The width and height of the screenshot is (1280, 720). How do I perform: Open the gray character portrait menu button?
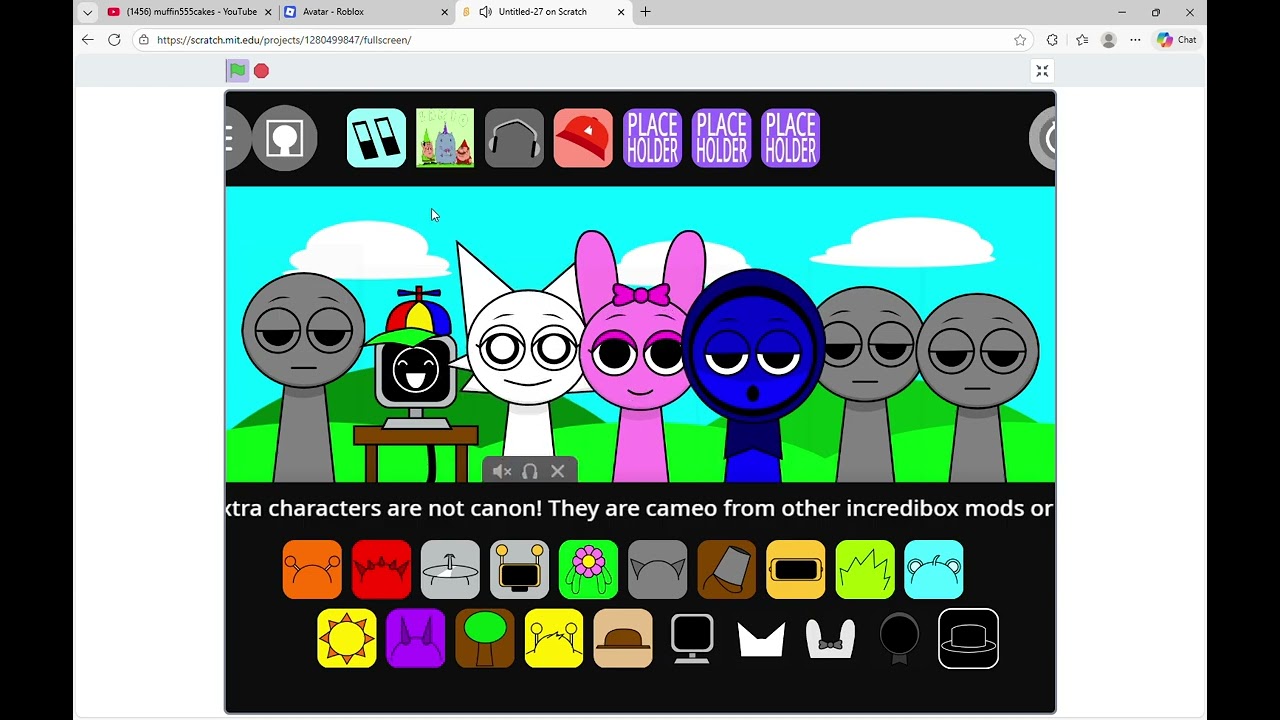click(x=285, y=137)
